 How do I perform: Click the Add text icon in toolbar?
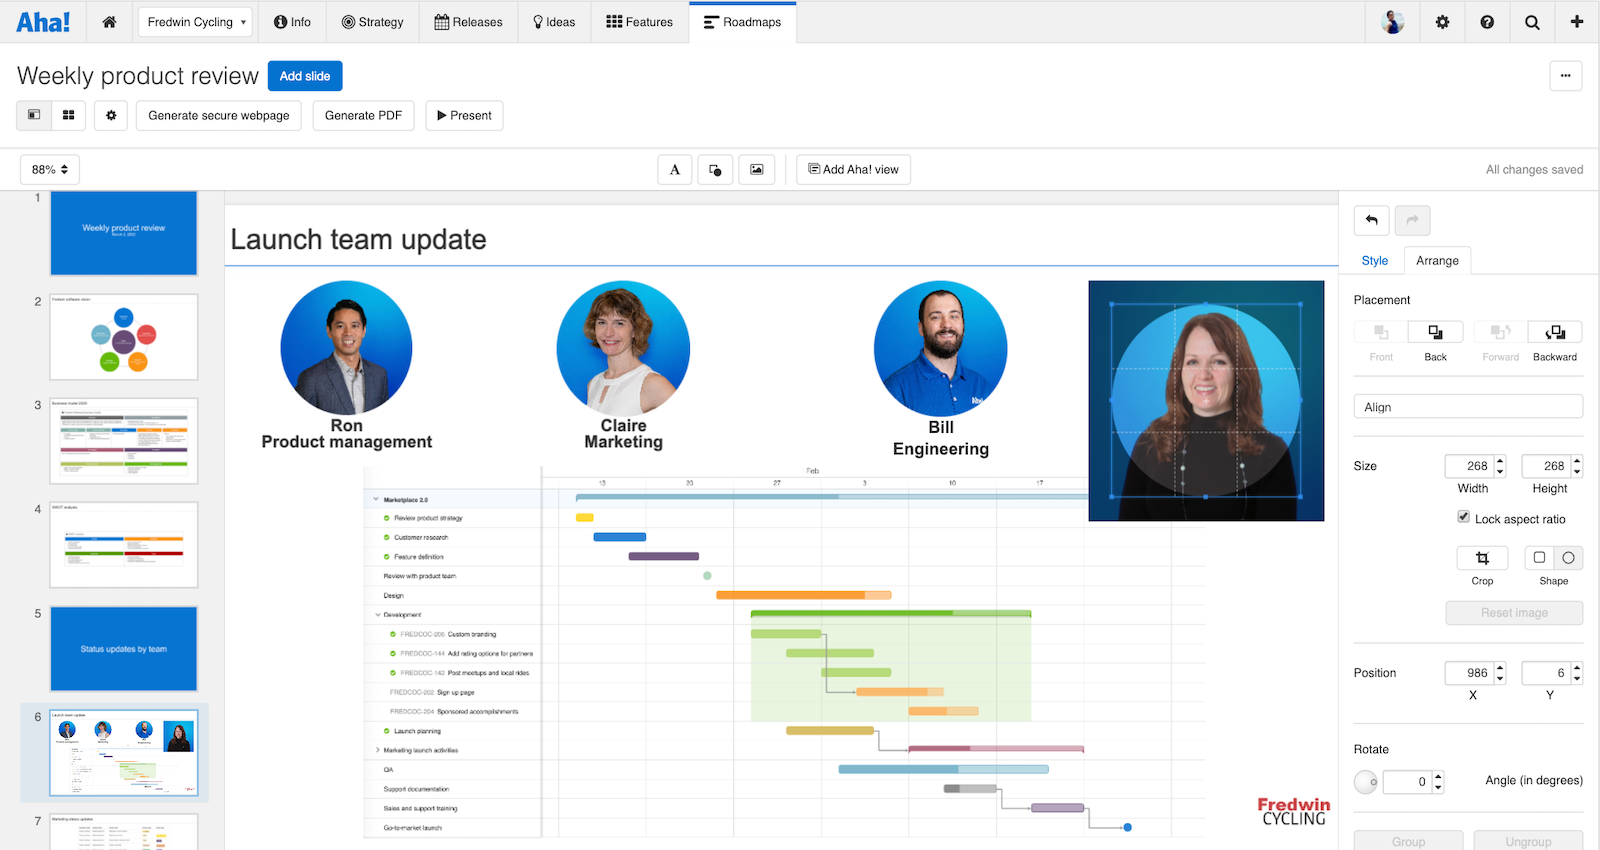(x=675, y=170)
